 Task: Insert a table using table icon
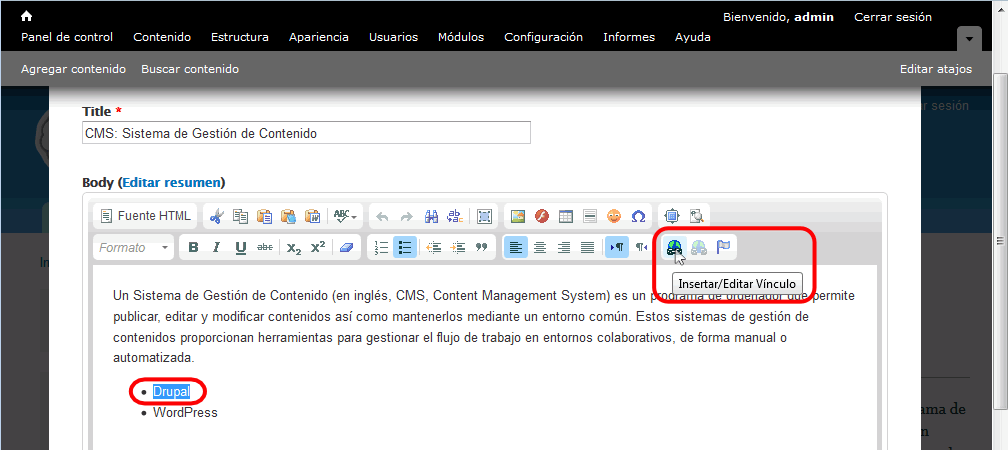coord(566,217)
